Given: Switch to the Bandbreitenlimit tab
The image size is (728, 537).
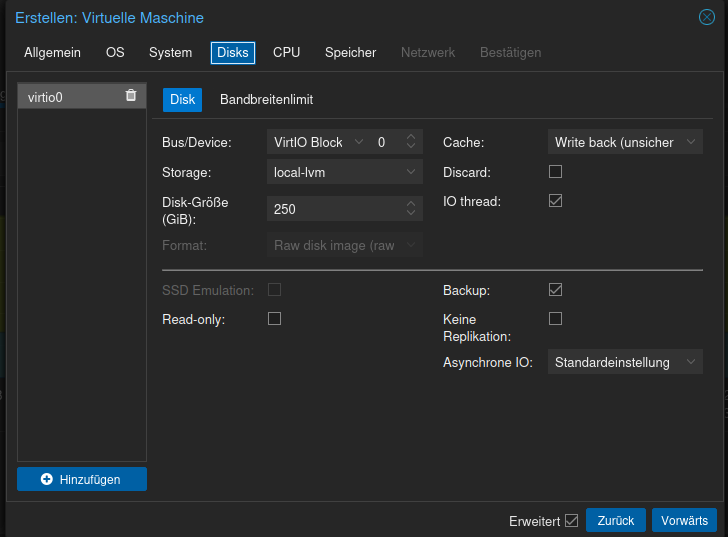Looking at the screenshot, I should pyautogui.click(x=267, y=100).
